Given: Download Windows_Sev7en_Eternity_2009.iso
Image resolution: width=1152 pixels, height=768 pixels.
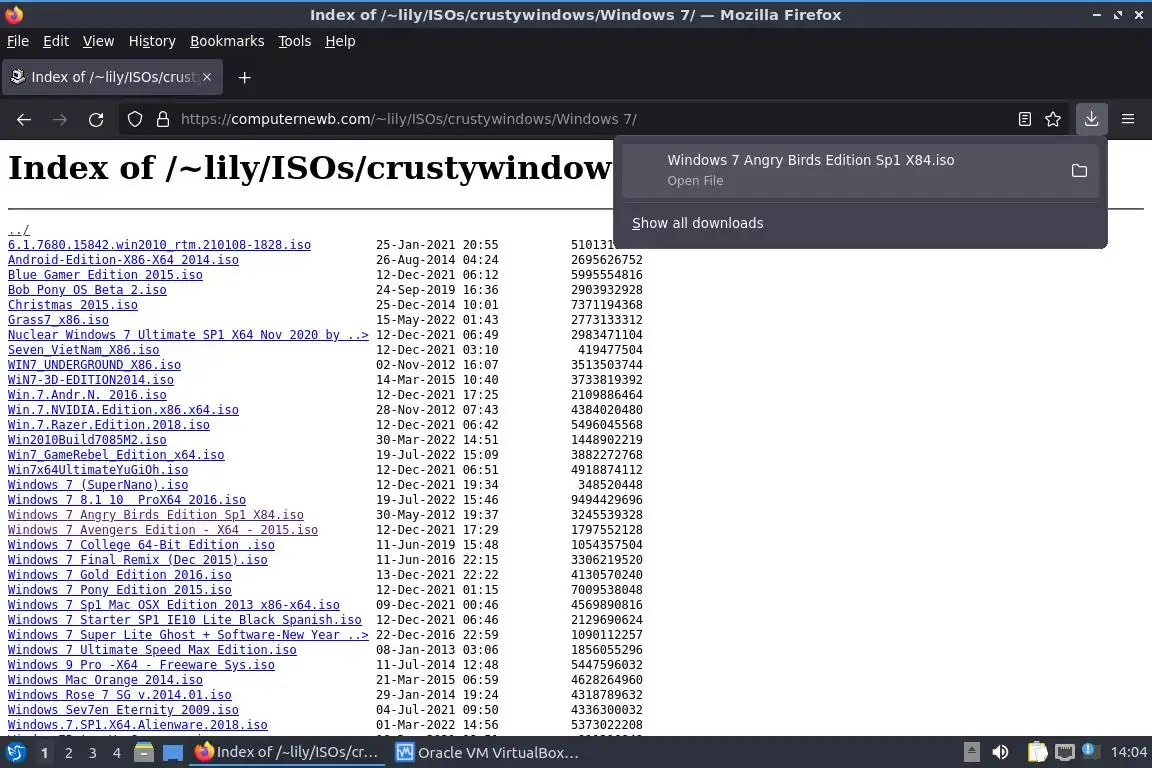Looking at the screenshot, I should pyautogui.click(x=123, y=710).
